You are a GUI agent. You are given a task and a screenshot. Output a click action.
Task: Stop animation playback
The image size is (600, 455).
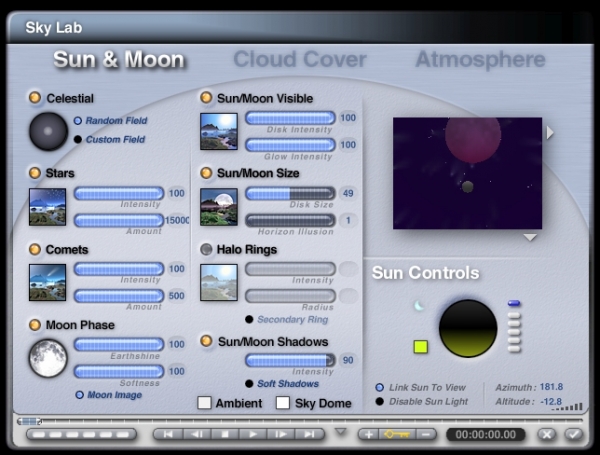(225, 434)
